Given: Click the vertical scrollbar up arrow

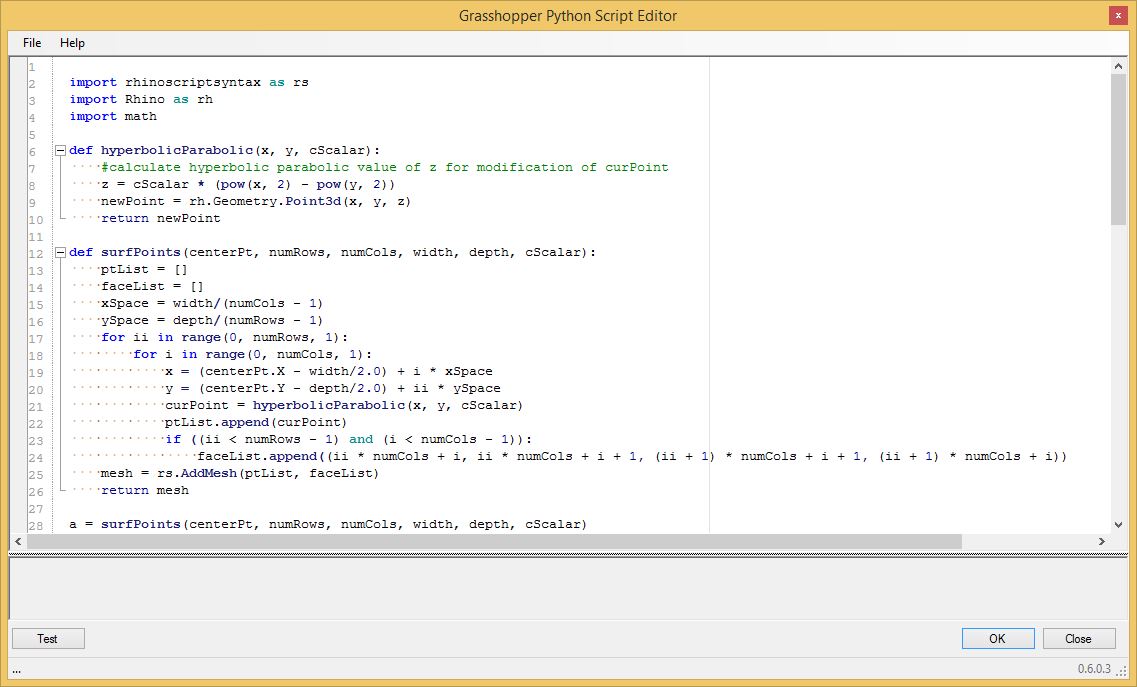Looking at the screenshot, I should point(1117,66).
